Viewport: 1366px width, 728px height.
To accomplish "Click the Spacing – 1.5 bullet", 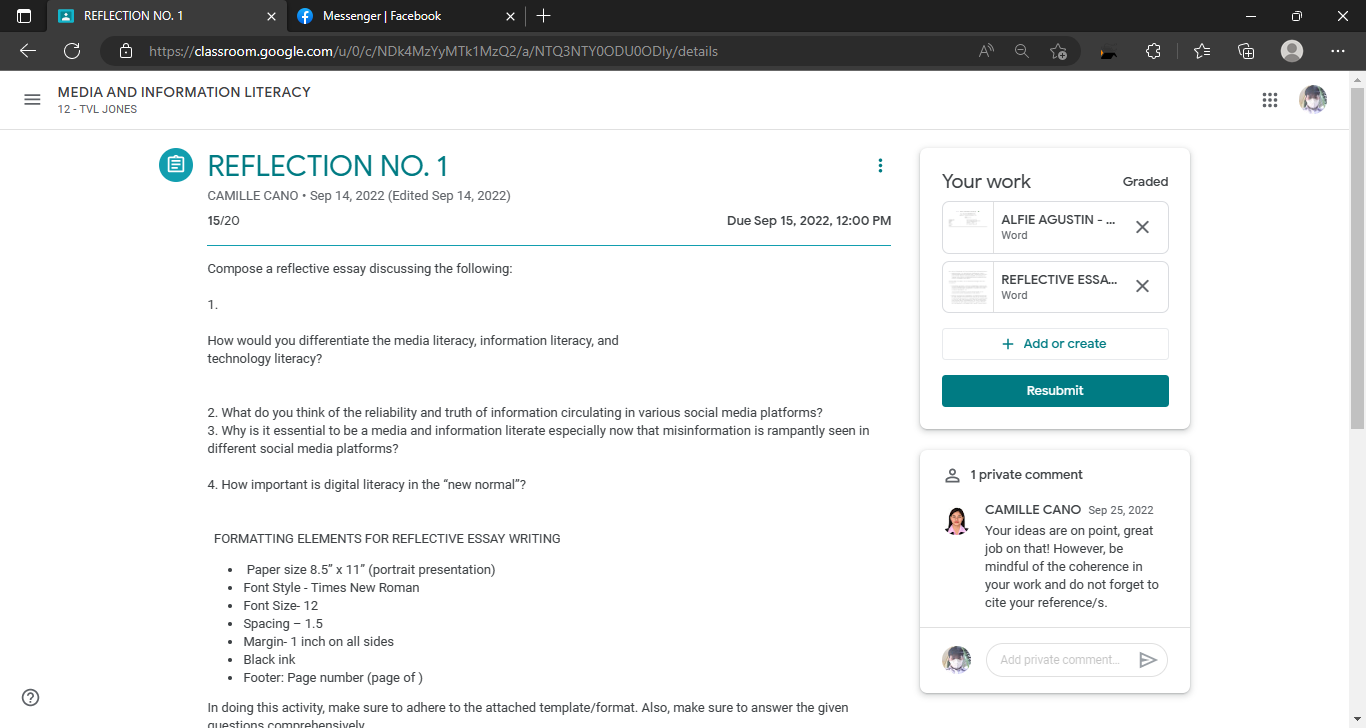I will [283, 624].
